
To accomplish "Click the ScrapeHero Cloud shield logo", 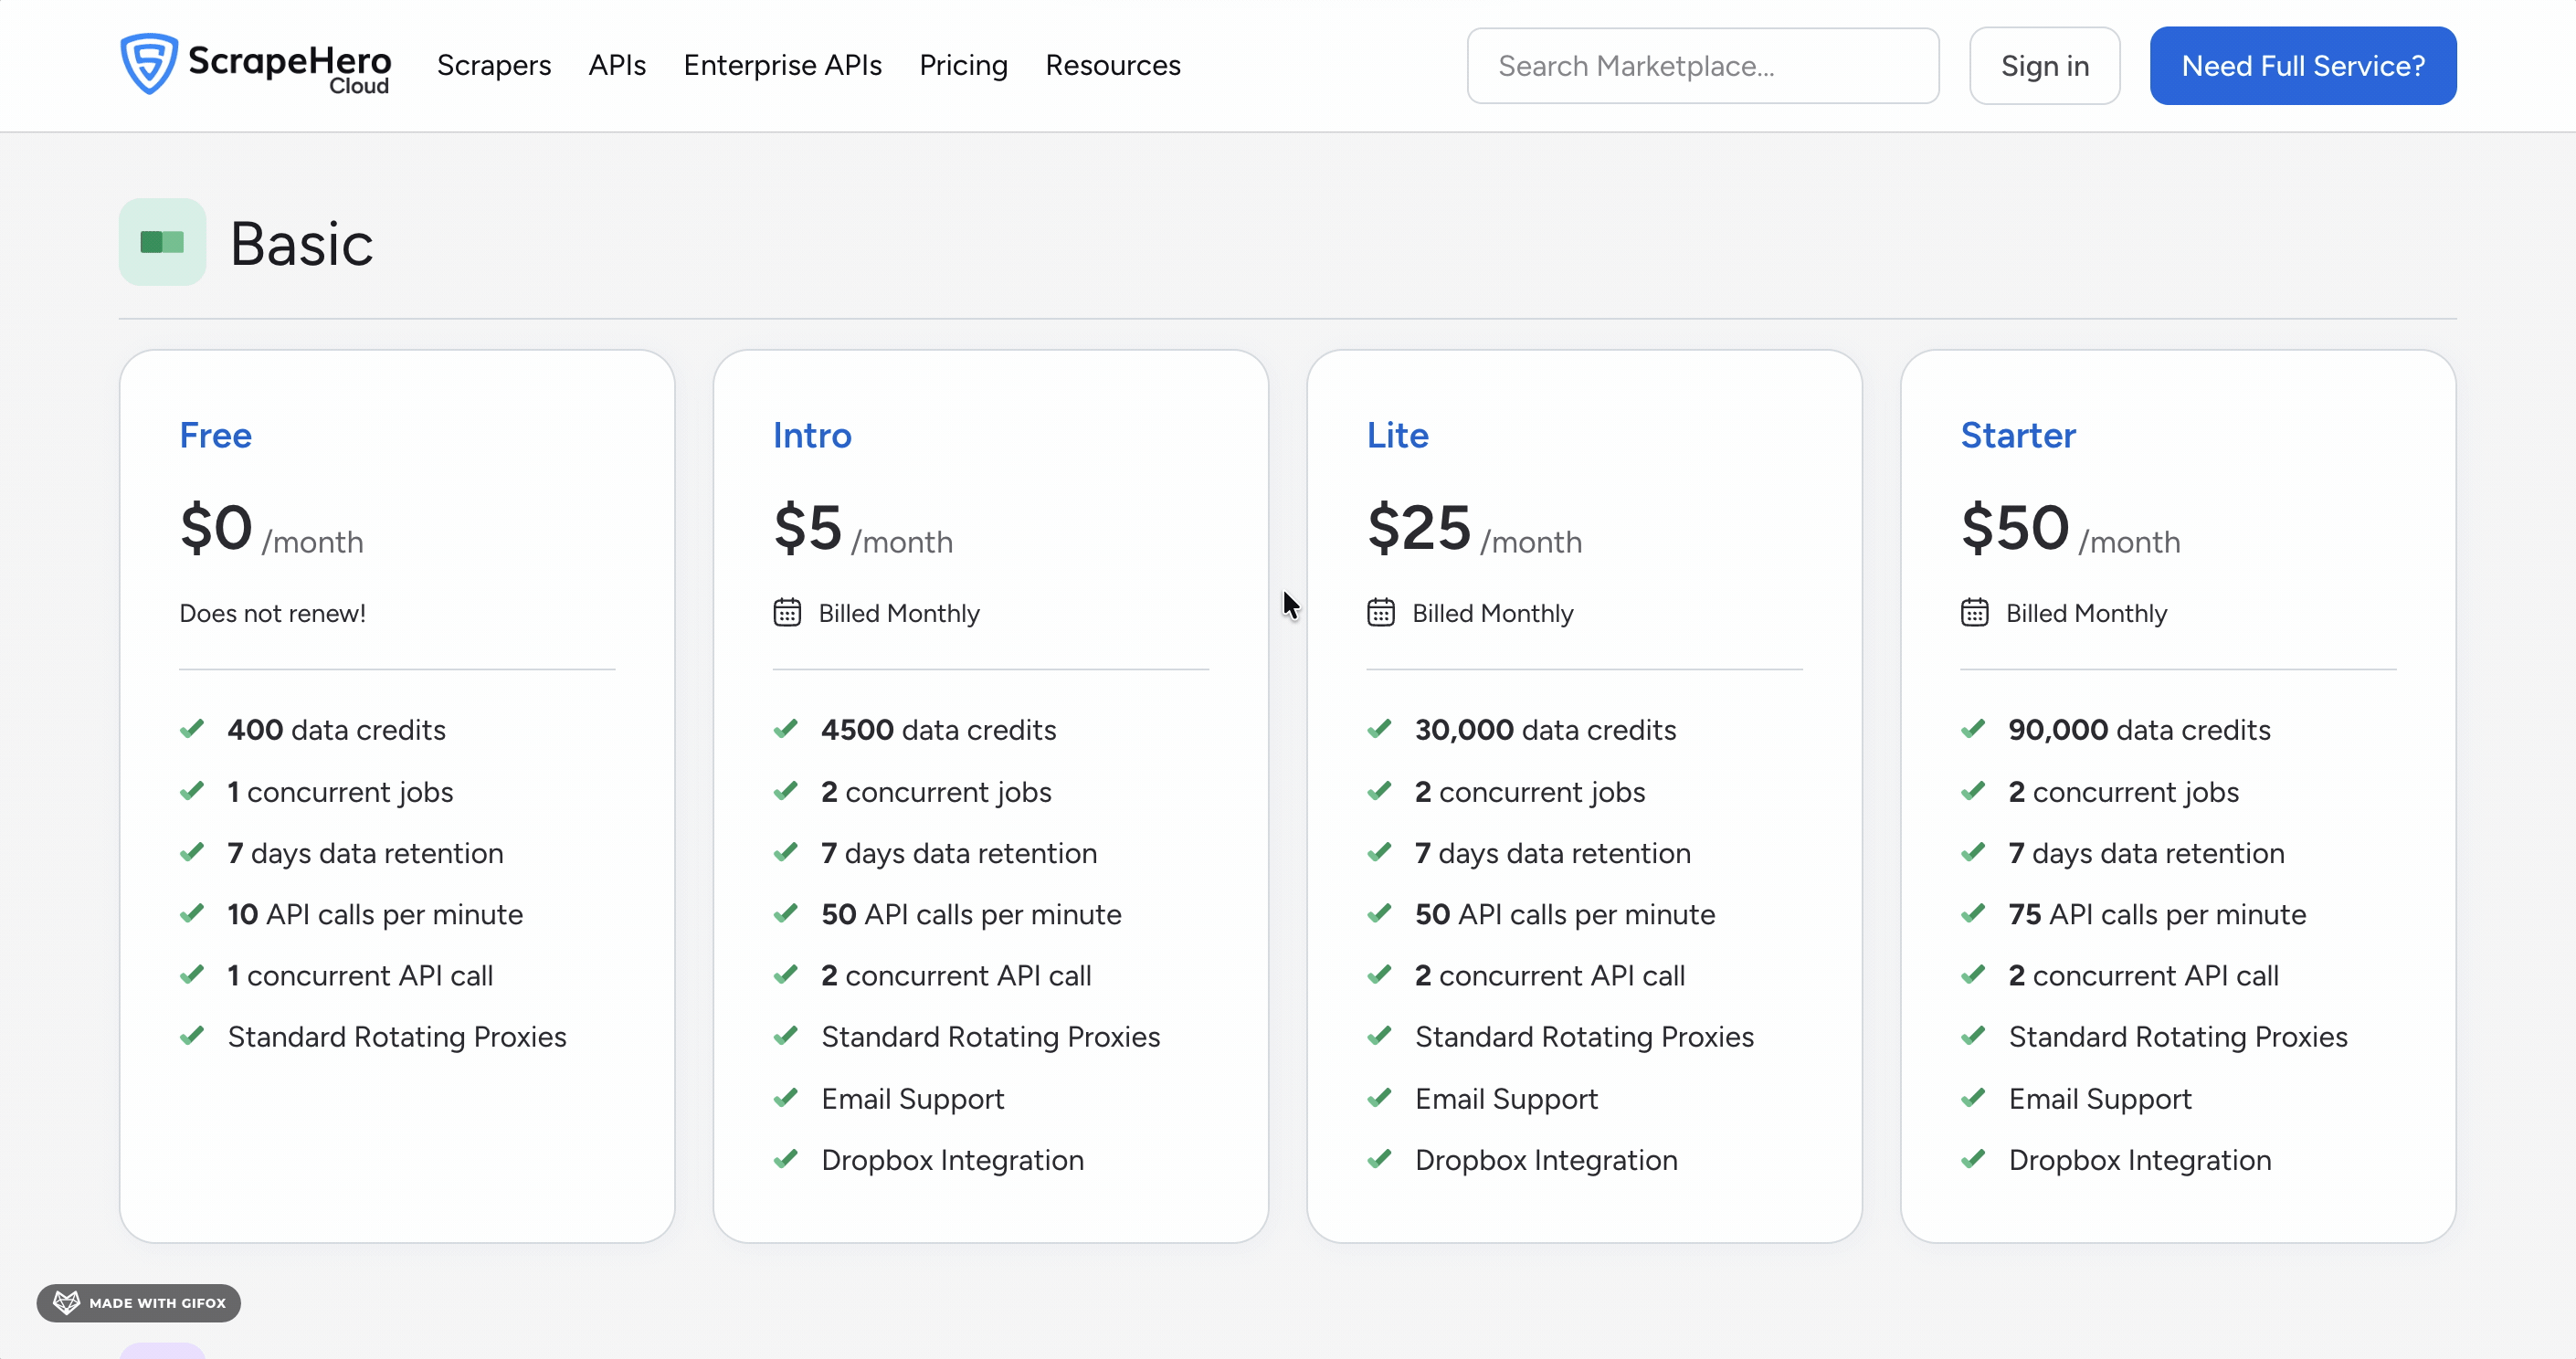I will click(x=149, y=64).
